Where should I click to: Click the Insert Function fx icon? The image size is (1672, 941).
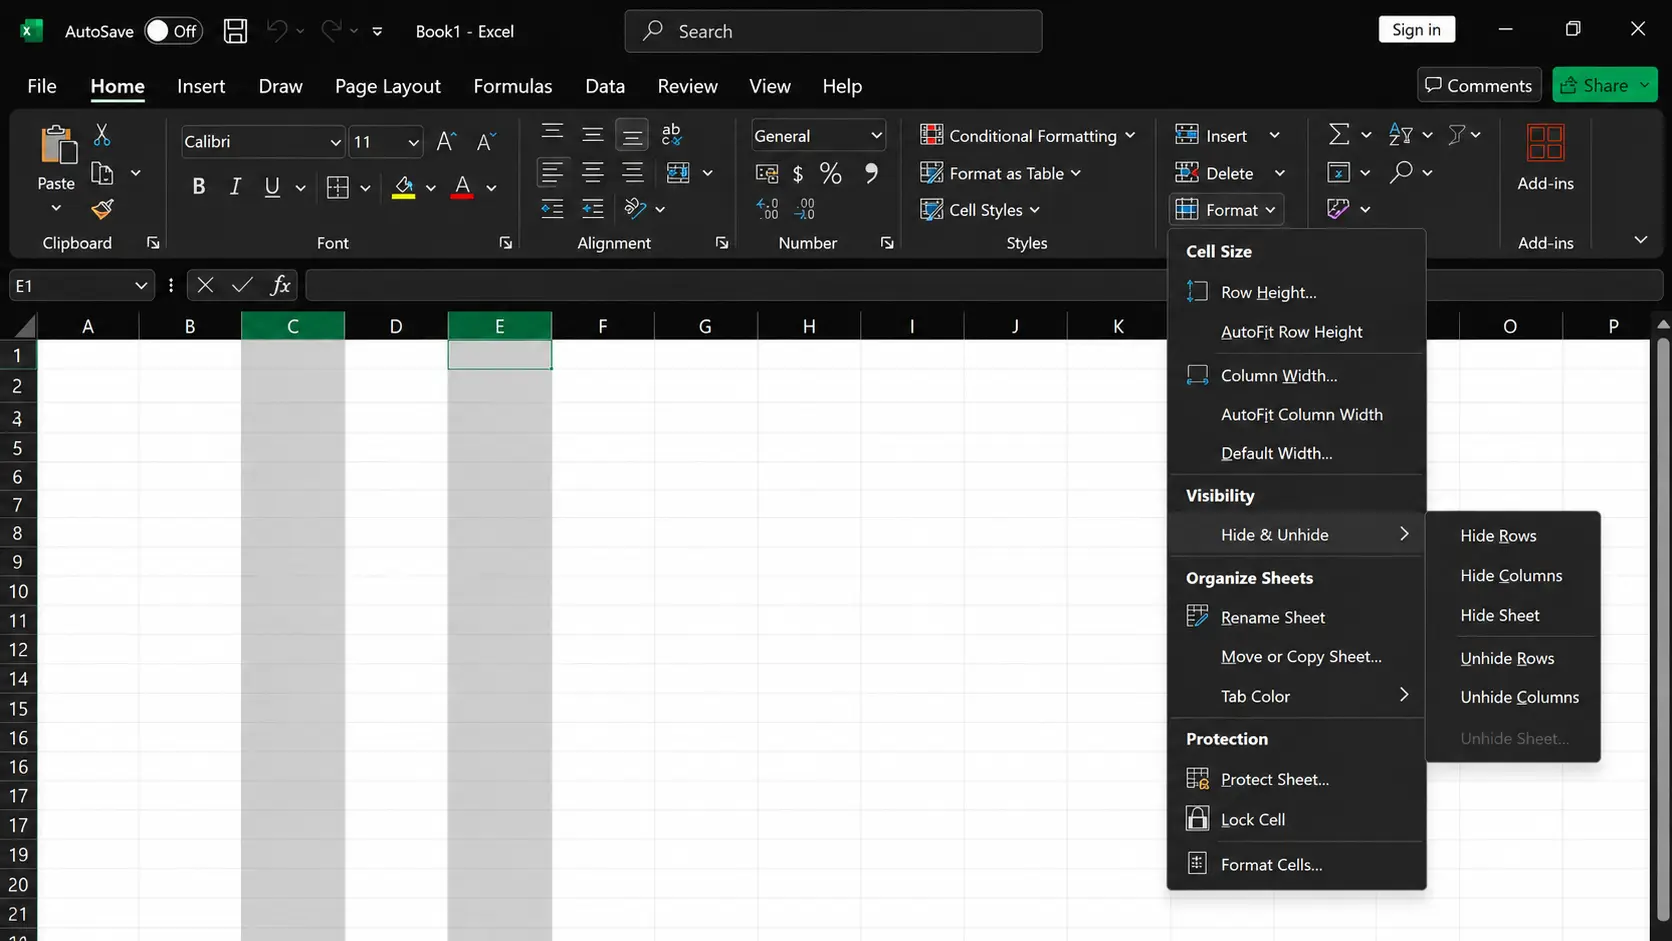(x=281, y=285)
